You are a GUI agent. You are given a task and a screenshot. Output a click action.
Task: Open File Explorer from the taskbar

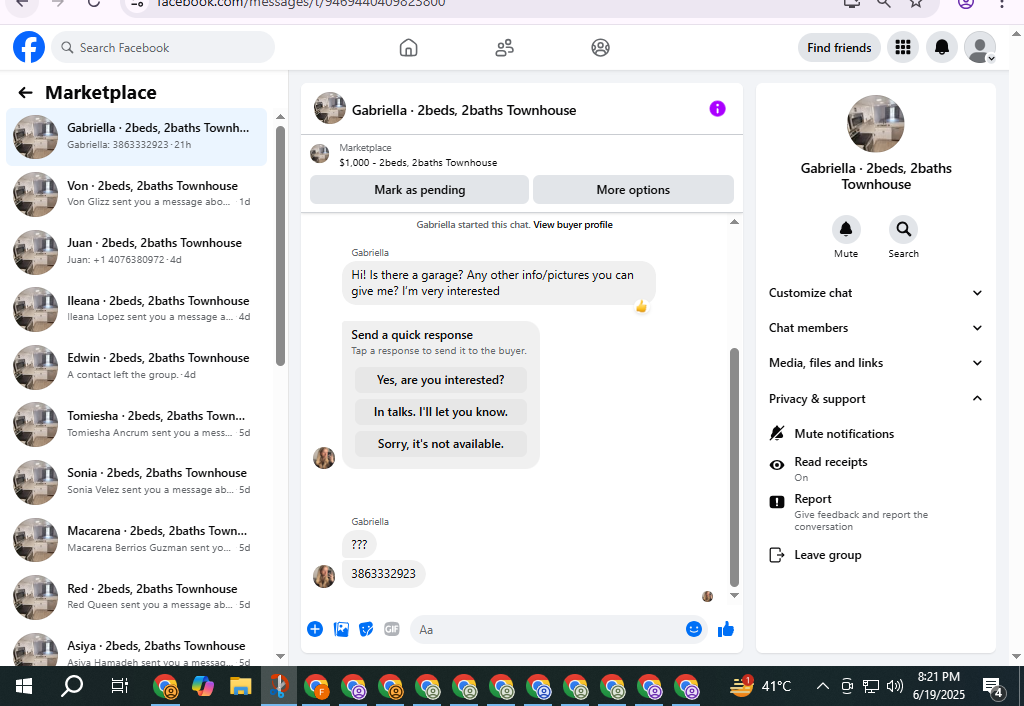pos(240,686)
